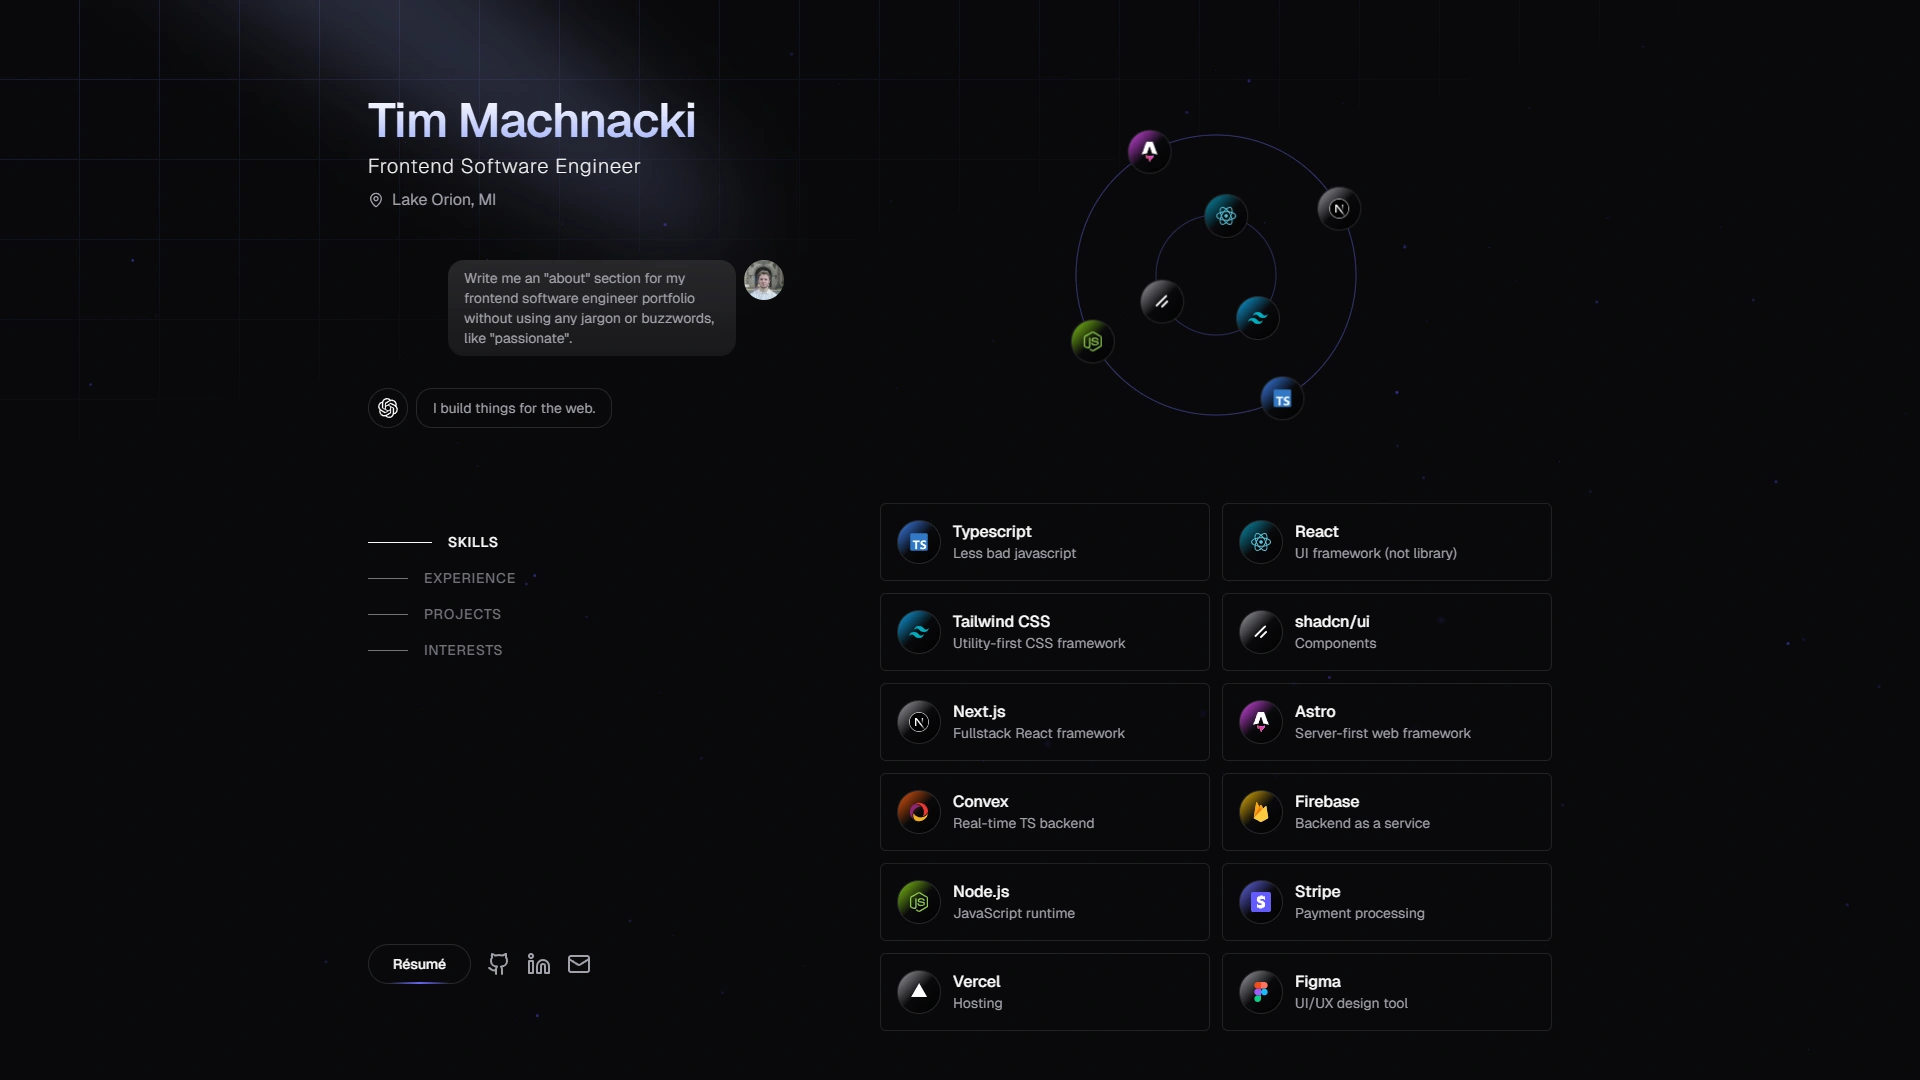Click the email envelope icon
The image size is (1920, 1080).
tap(579, 964)
